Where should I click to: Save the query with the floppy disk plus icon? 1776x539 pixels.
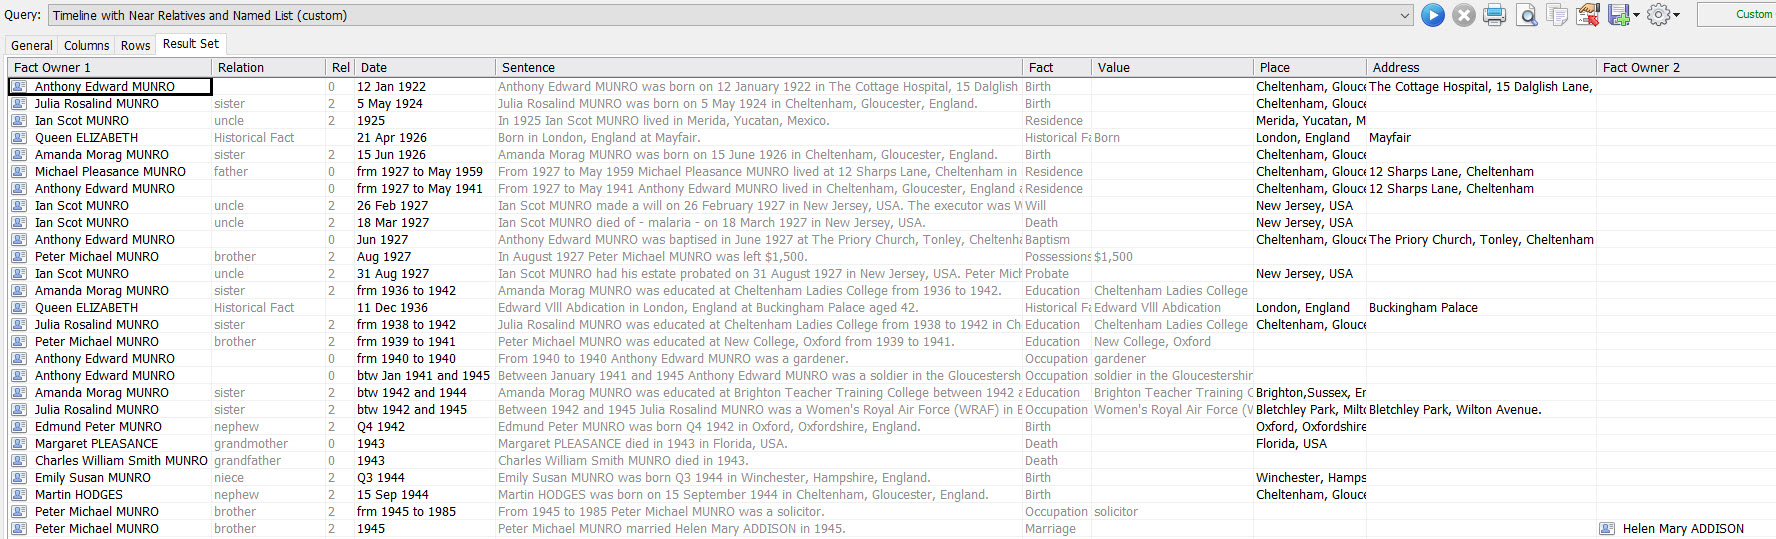1619,15
